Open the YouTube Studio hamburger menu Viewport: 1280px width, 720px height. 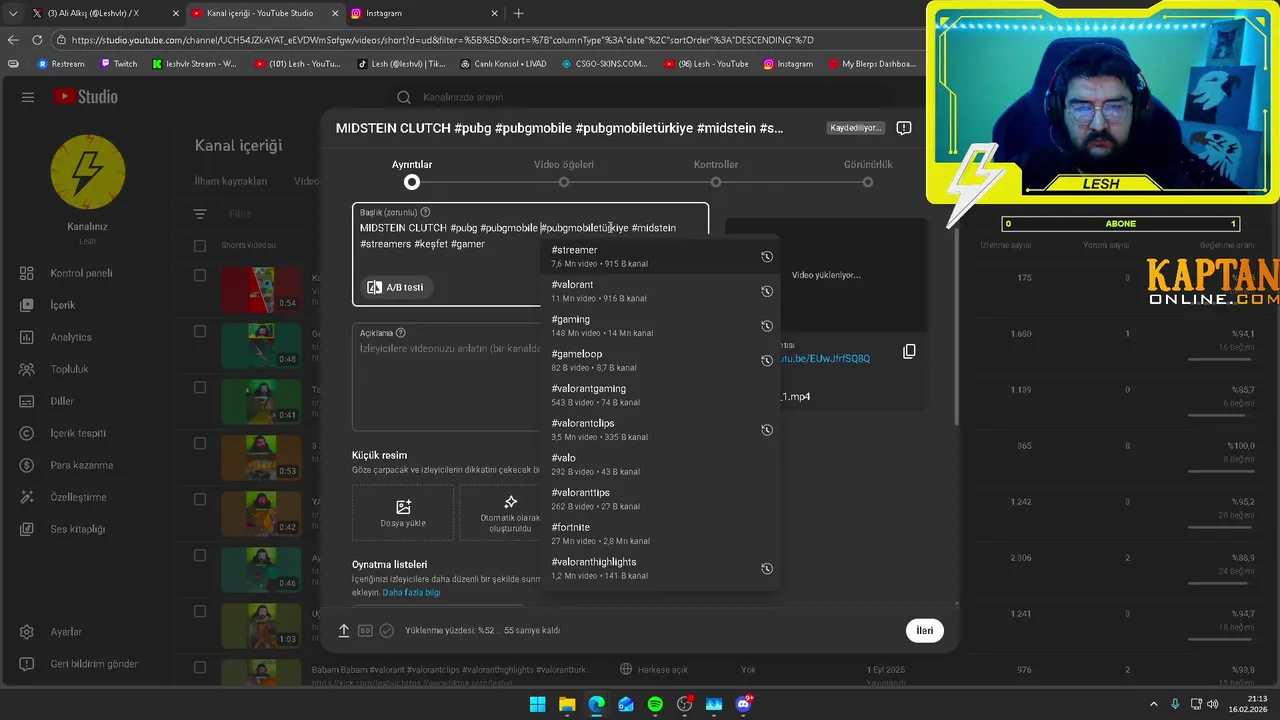coord(28,97)
